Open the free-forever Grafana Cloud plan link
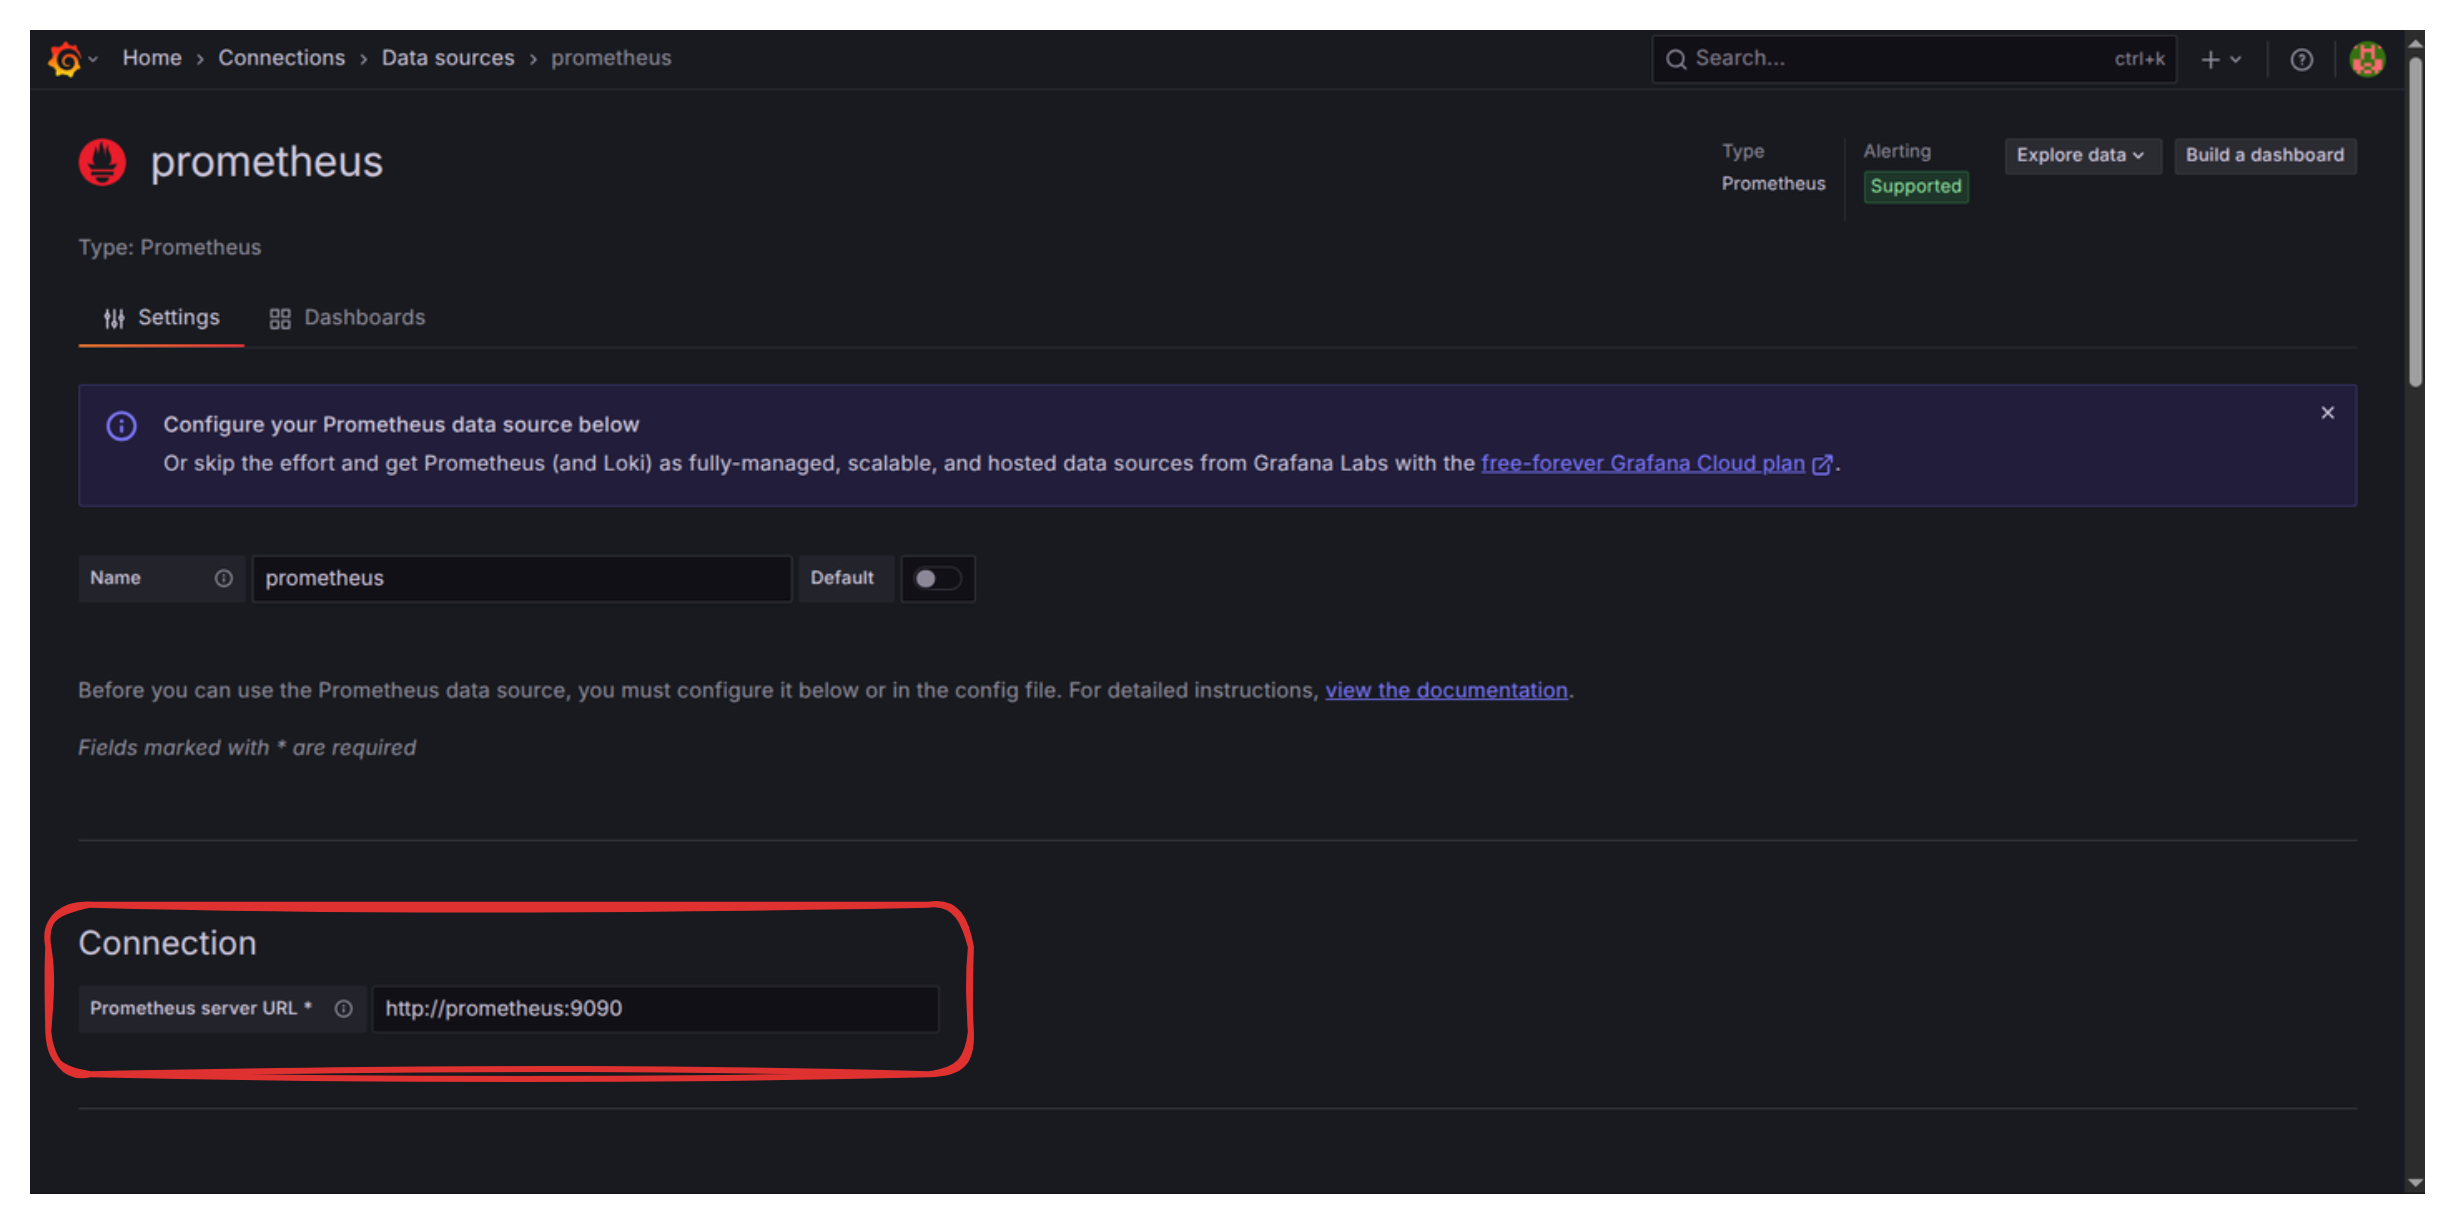This screenshot has height=1224, width=2454. (1643, 463)
